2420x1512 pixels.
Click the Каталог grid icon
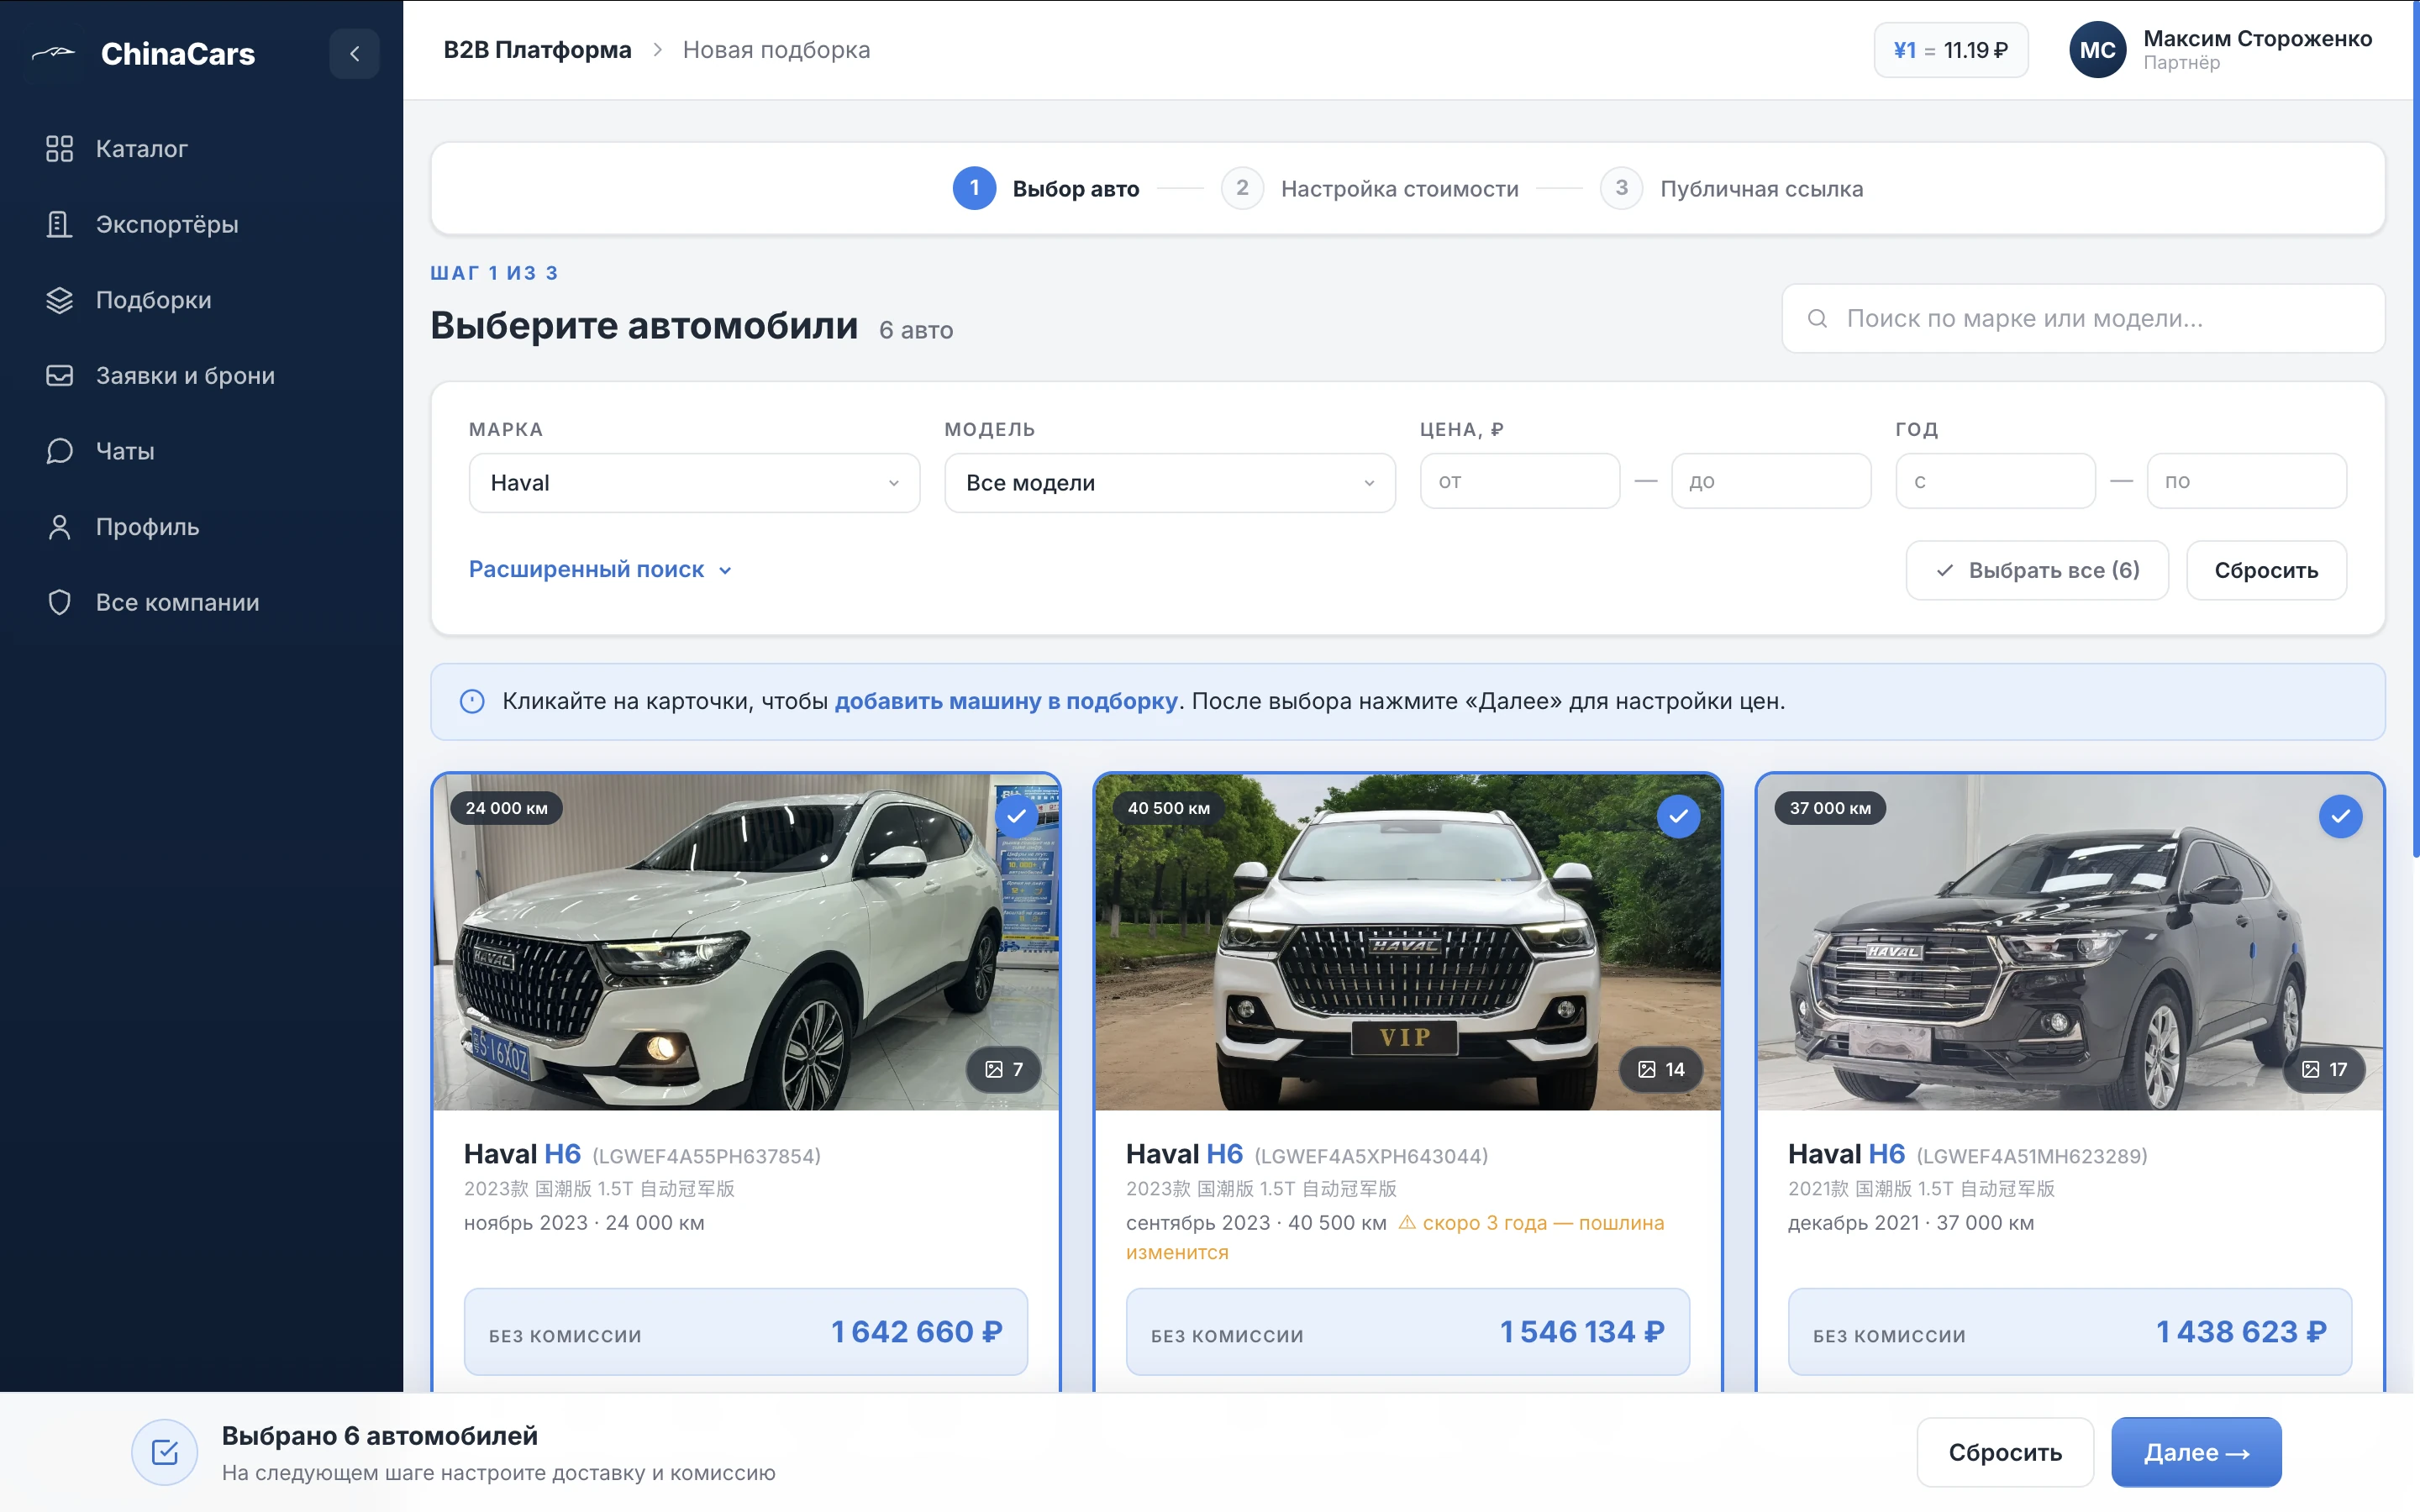pyautogui.click(x=59, y=149)
